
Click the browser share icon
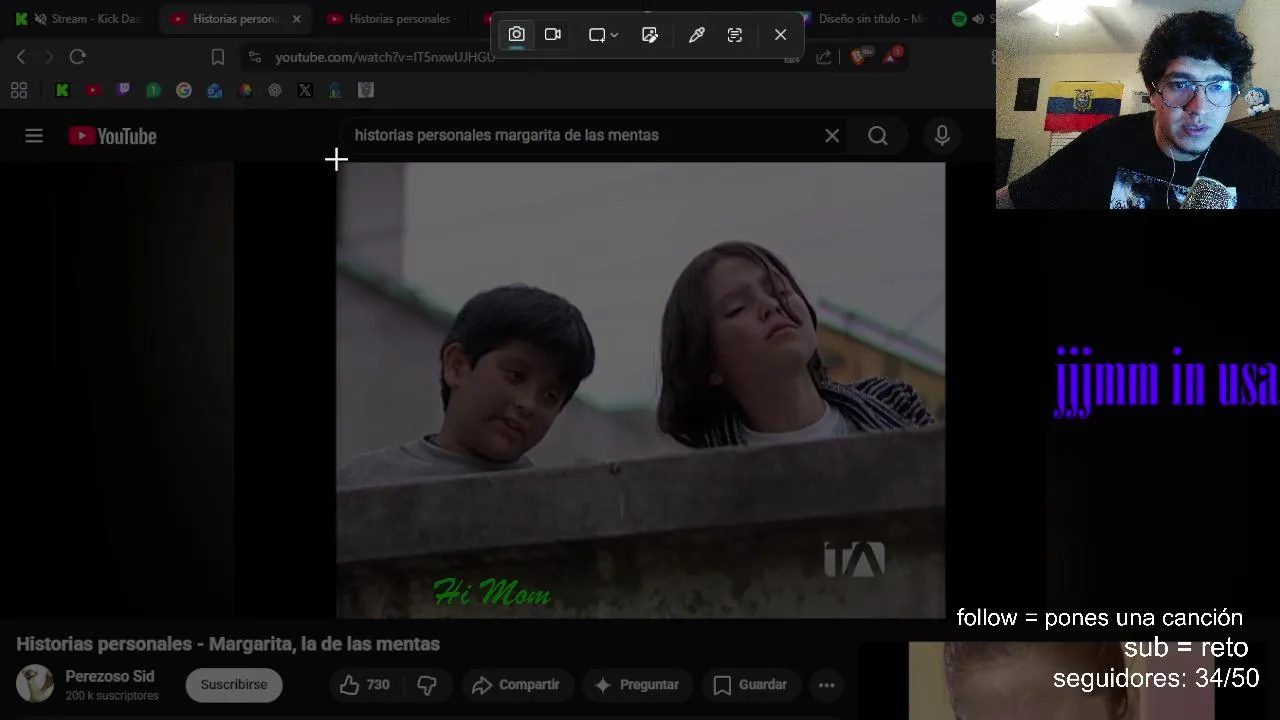point(824,57)
